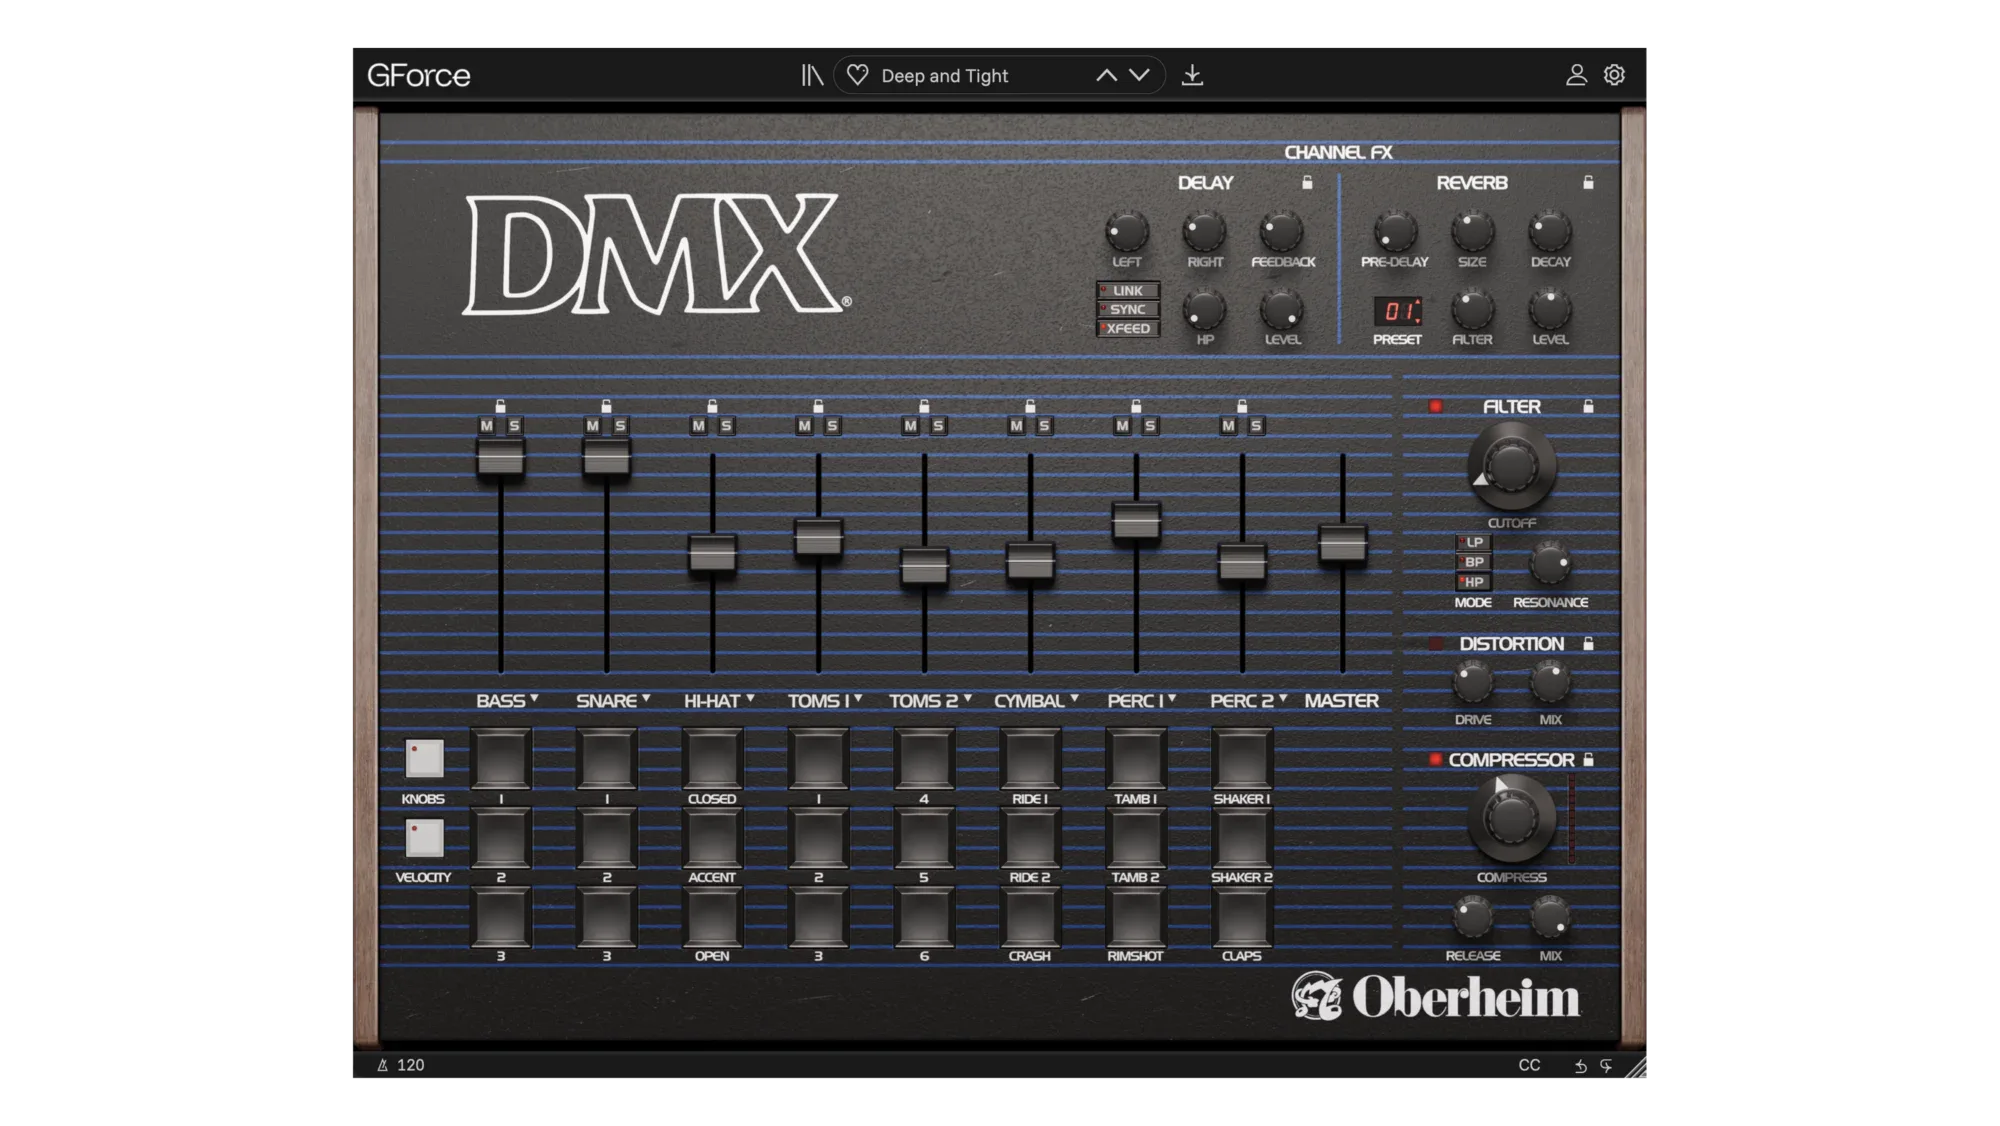Trigger the CLAPS drum pad
The image size is (2000, 1126).
(1242, 918)
